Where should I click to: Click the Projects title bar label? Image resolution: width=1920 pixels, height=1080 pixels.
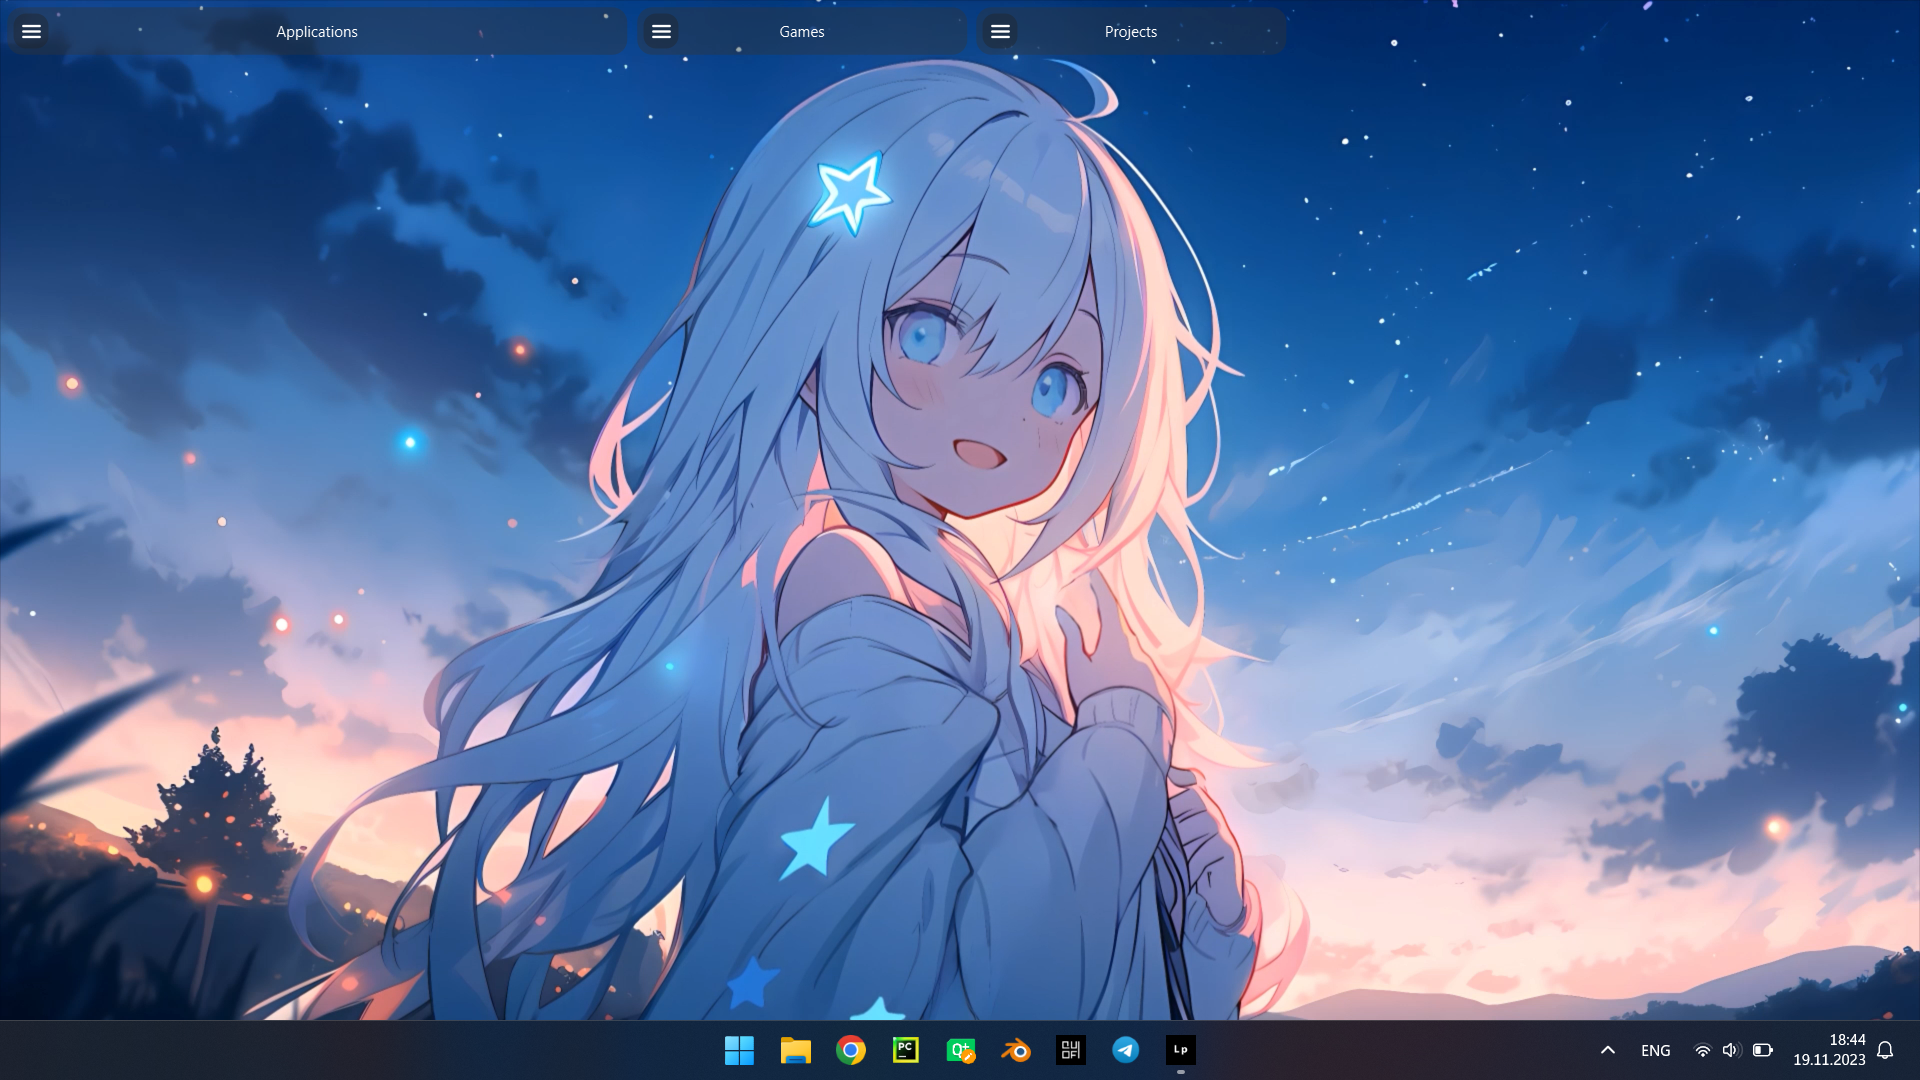click(x=1131, y=32)
